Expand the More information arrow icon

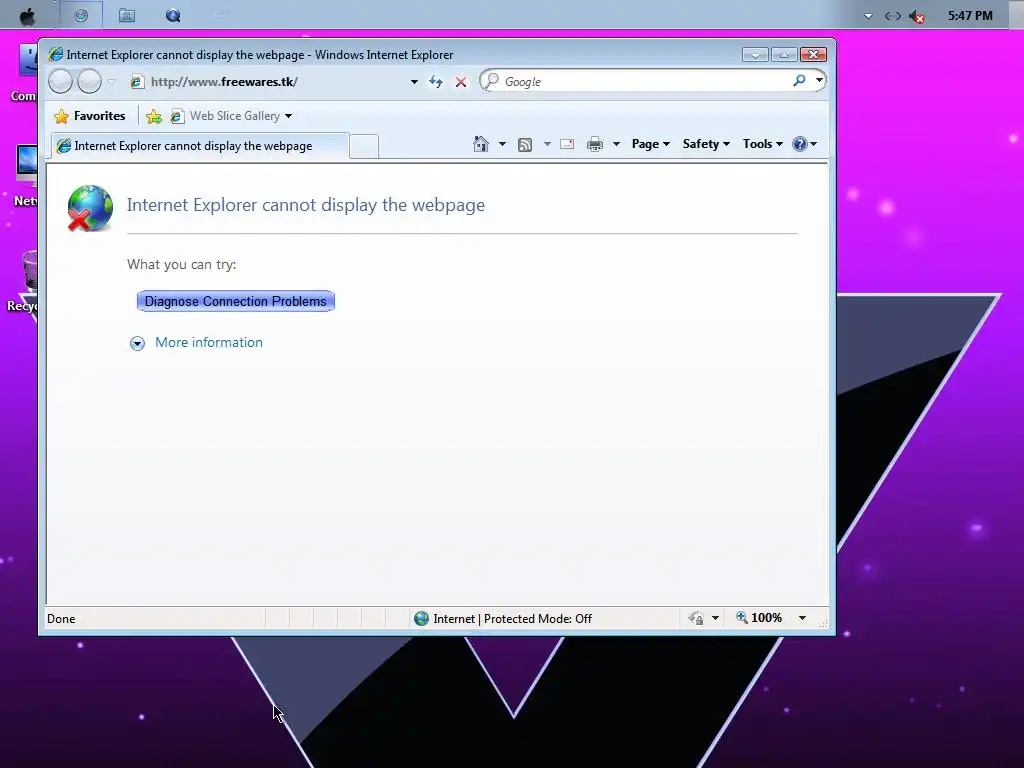click(x=137, y=344)
